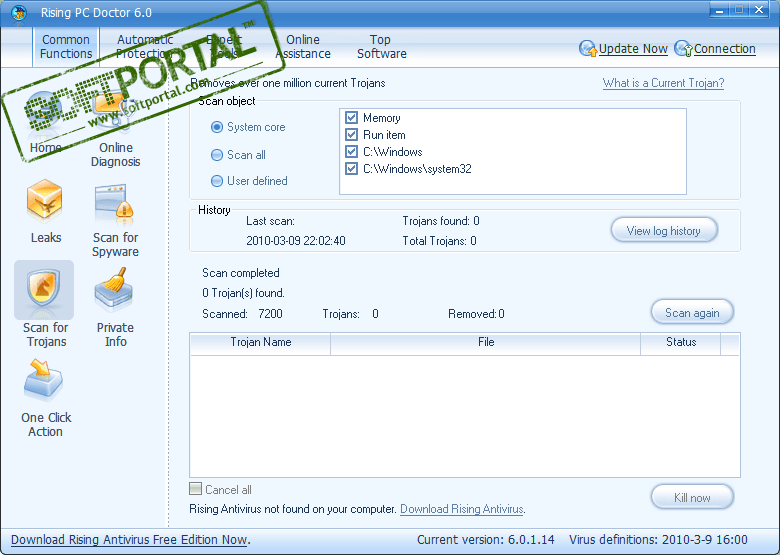The height and width of the screenshot is (555, 780).
Task: Click the Connection globe icon
Action: (x=683, y=49)
